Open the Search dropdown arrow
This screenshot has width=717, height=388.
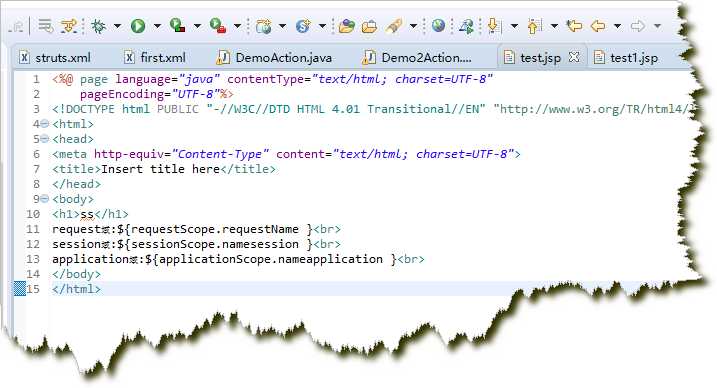(413, 26)
